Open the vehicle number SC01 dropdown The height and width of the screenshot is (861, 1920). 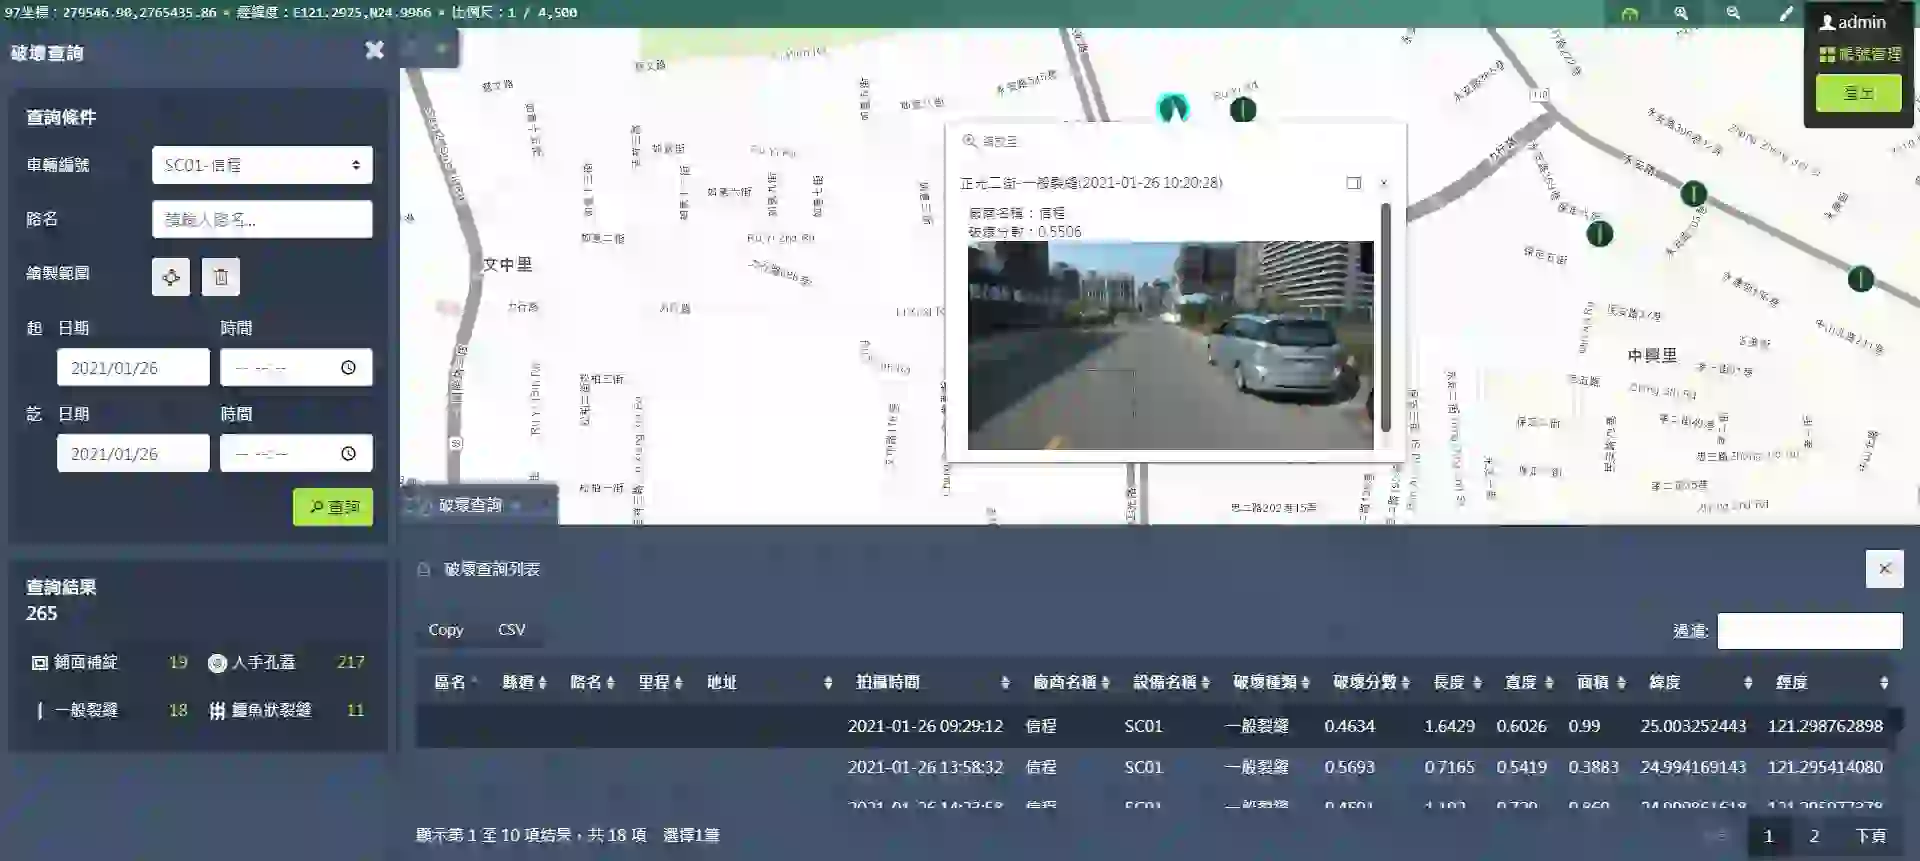click(262, 165)
